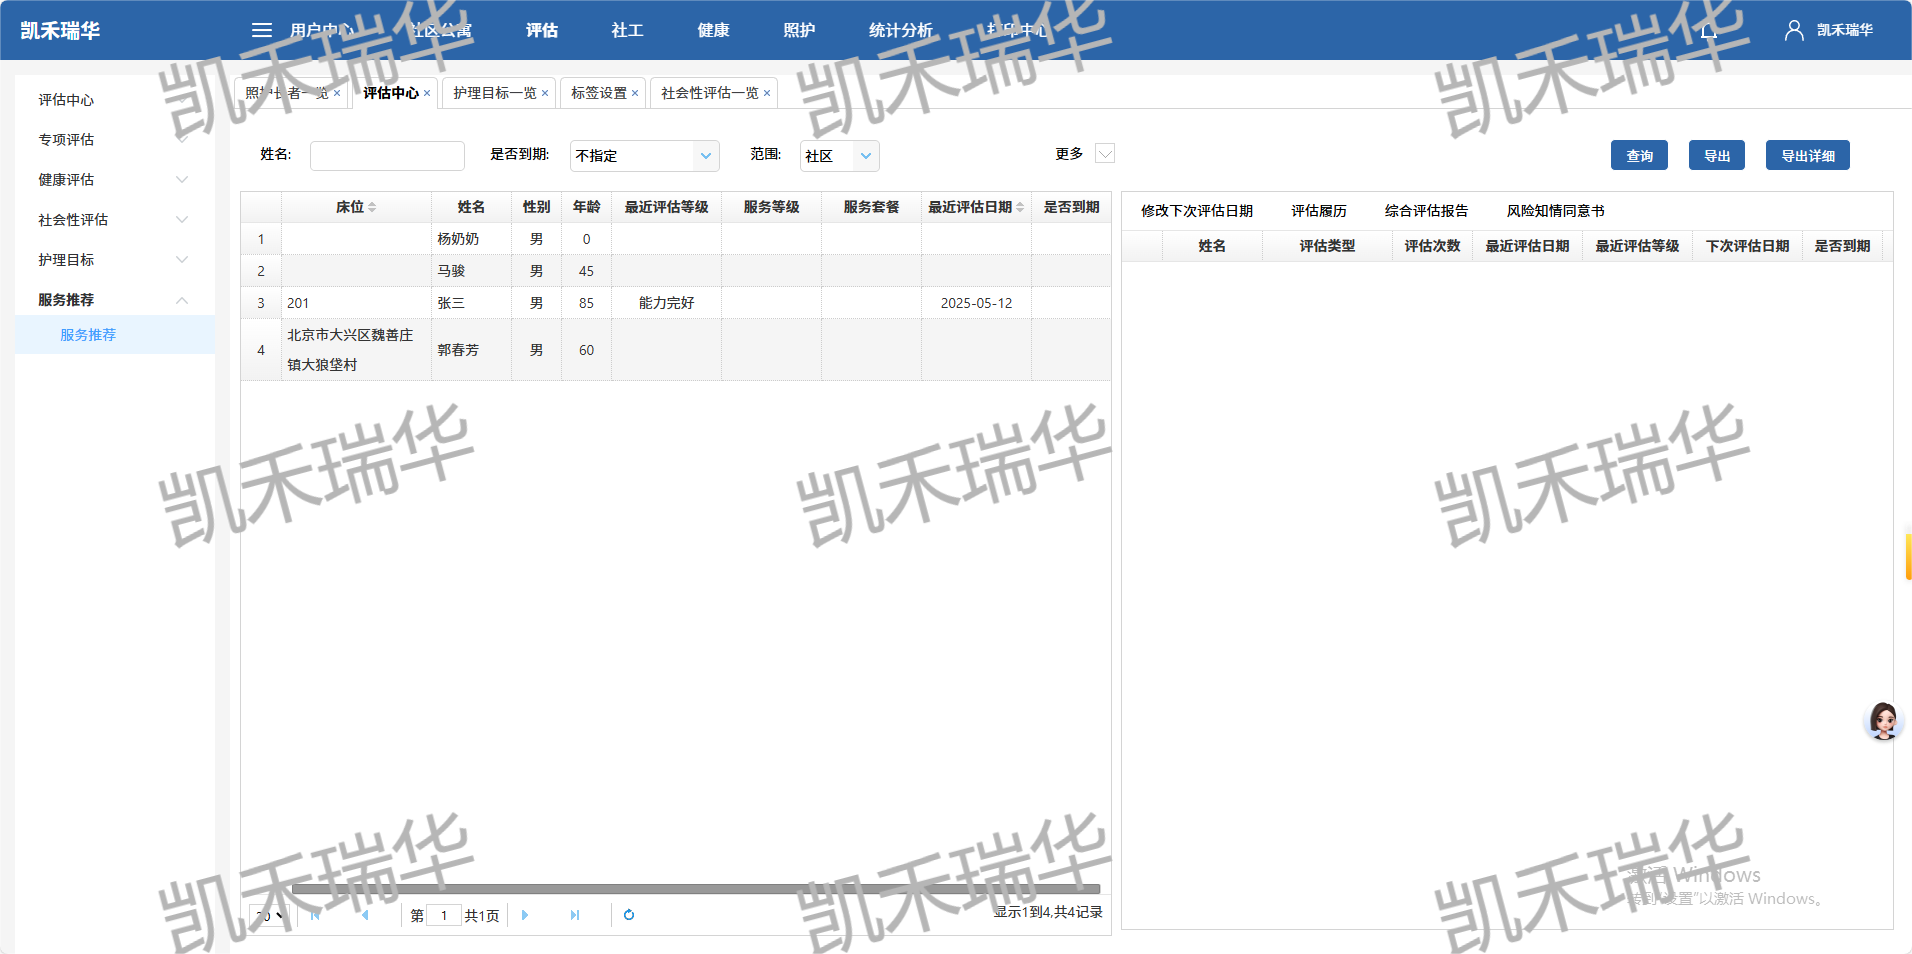Screen dimensions: 1912x954
Task: Open the 范围 dropdown showing 社区
Action: 839,156
